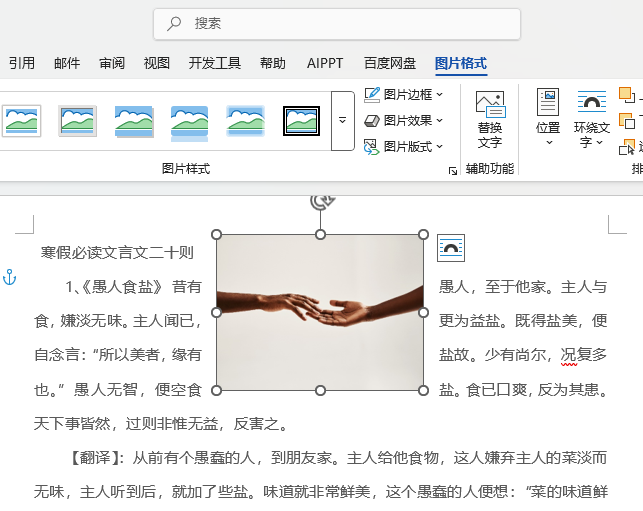This screenshot has width=643, height=511.
Task: Click the title 寒假必读文言文二十则
Action: [117, 253]
